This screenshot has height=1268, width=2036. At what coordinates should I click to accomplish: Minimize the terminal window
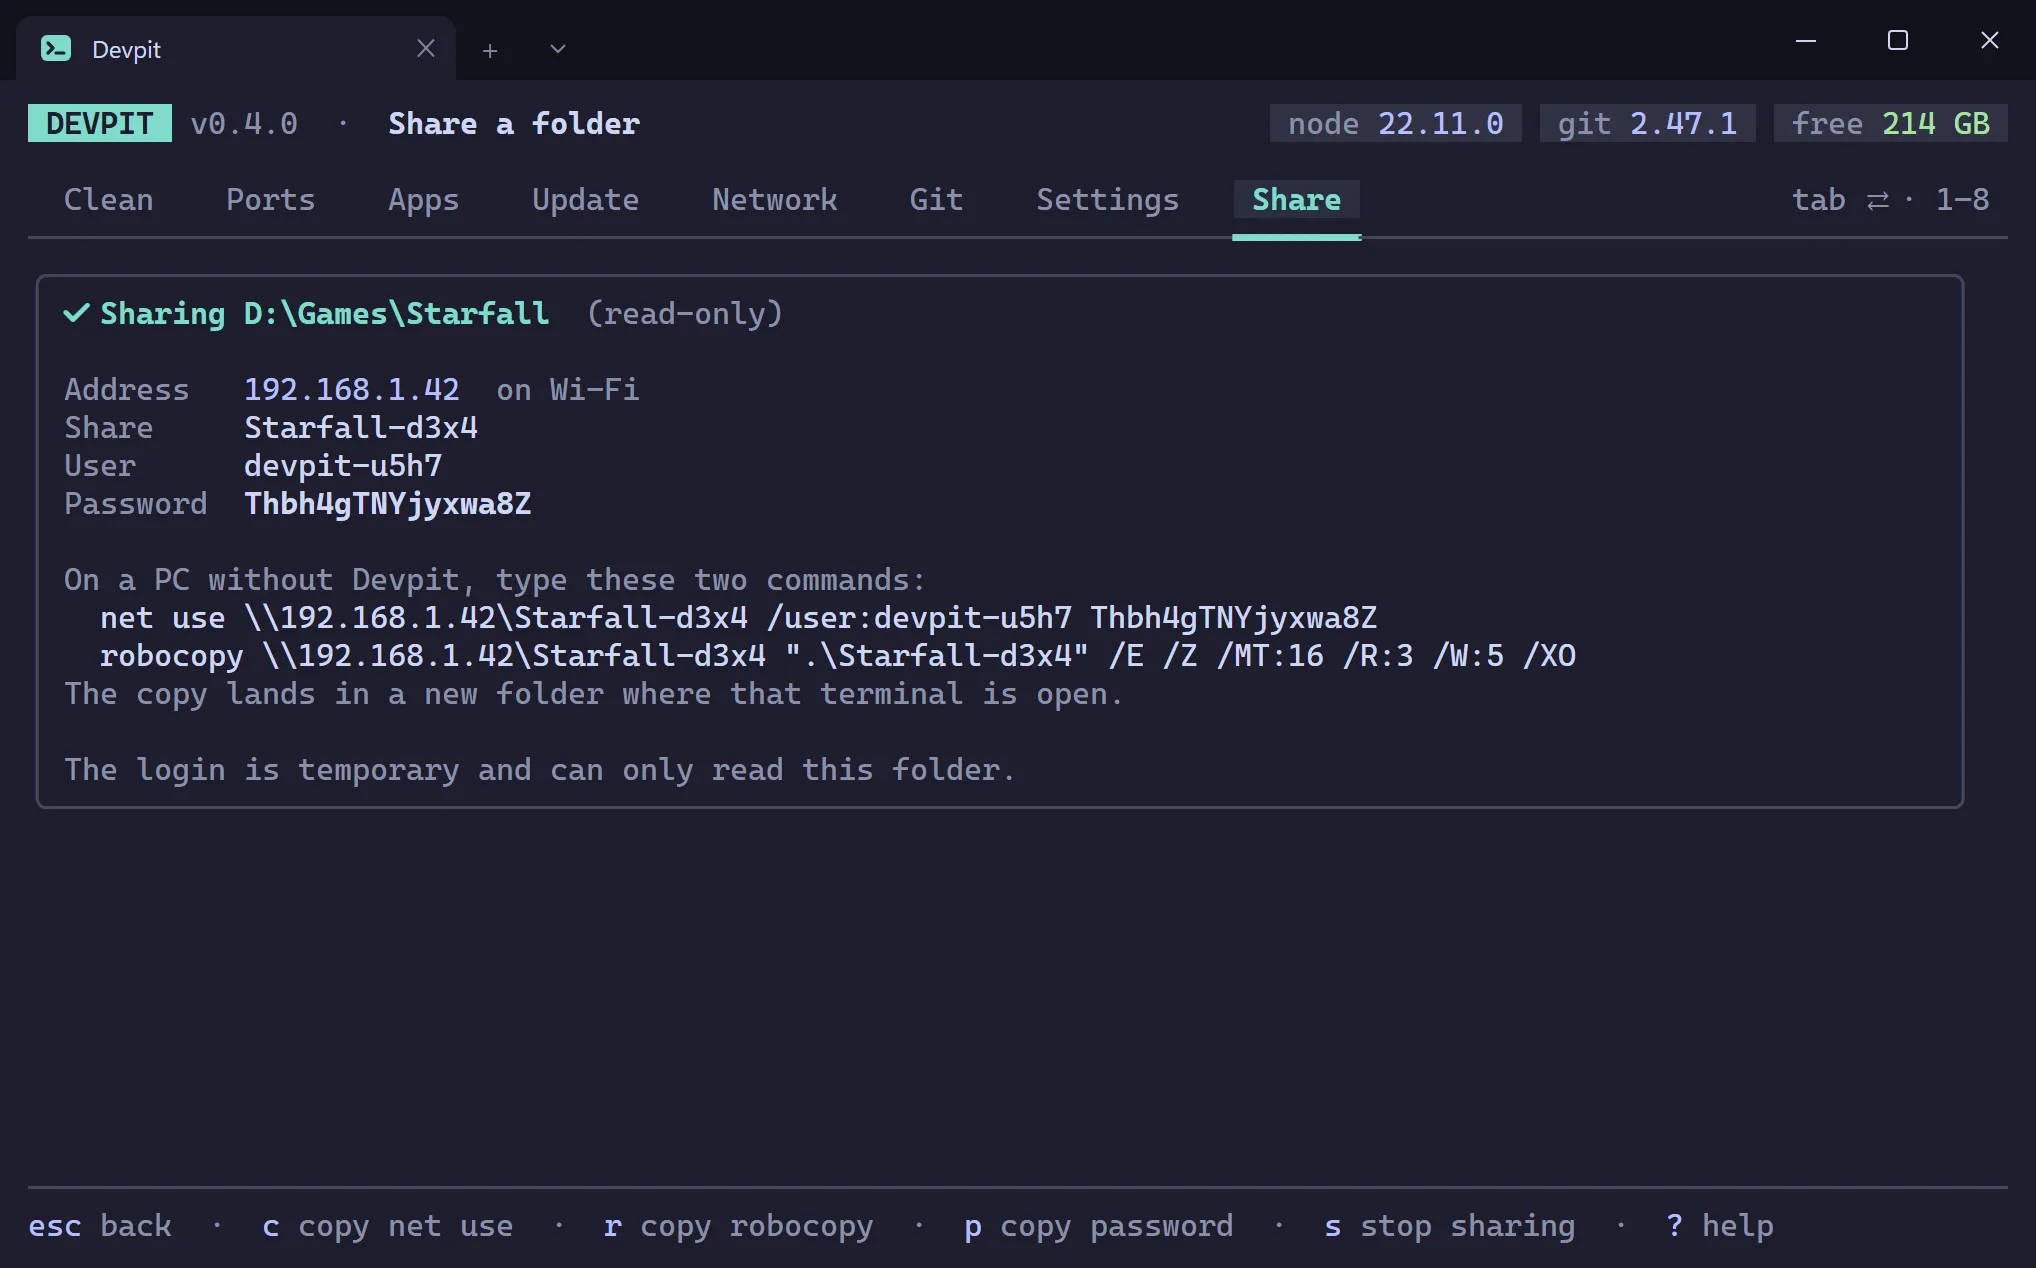point(1806,41)
